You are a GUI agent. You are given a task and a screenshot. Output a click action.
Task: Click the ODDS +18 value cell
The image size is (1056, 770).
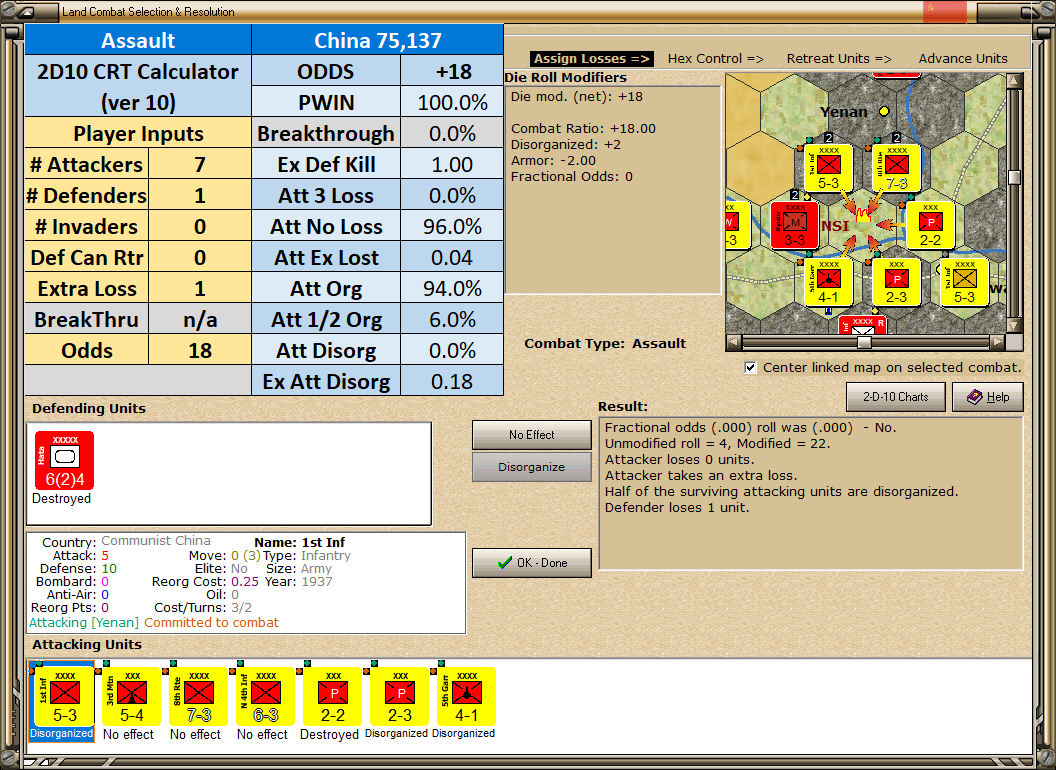click(452, 71)
